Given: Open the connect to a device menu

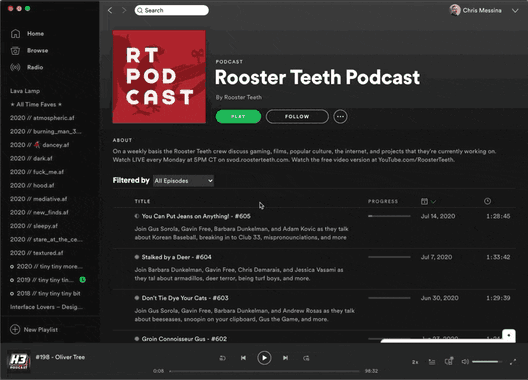Looking at the screenshot, I should pos(449,361).
